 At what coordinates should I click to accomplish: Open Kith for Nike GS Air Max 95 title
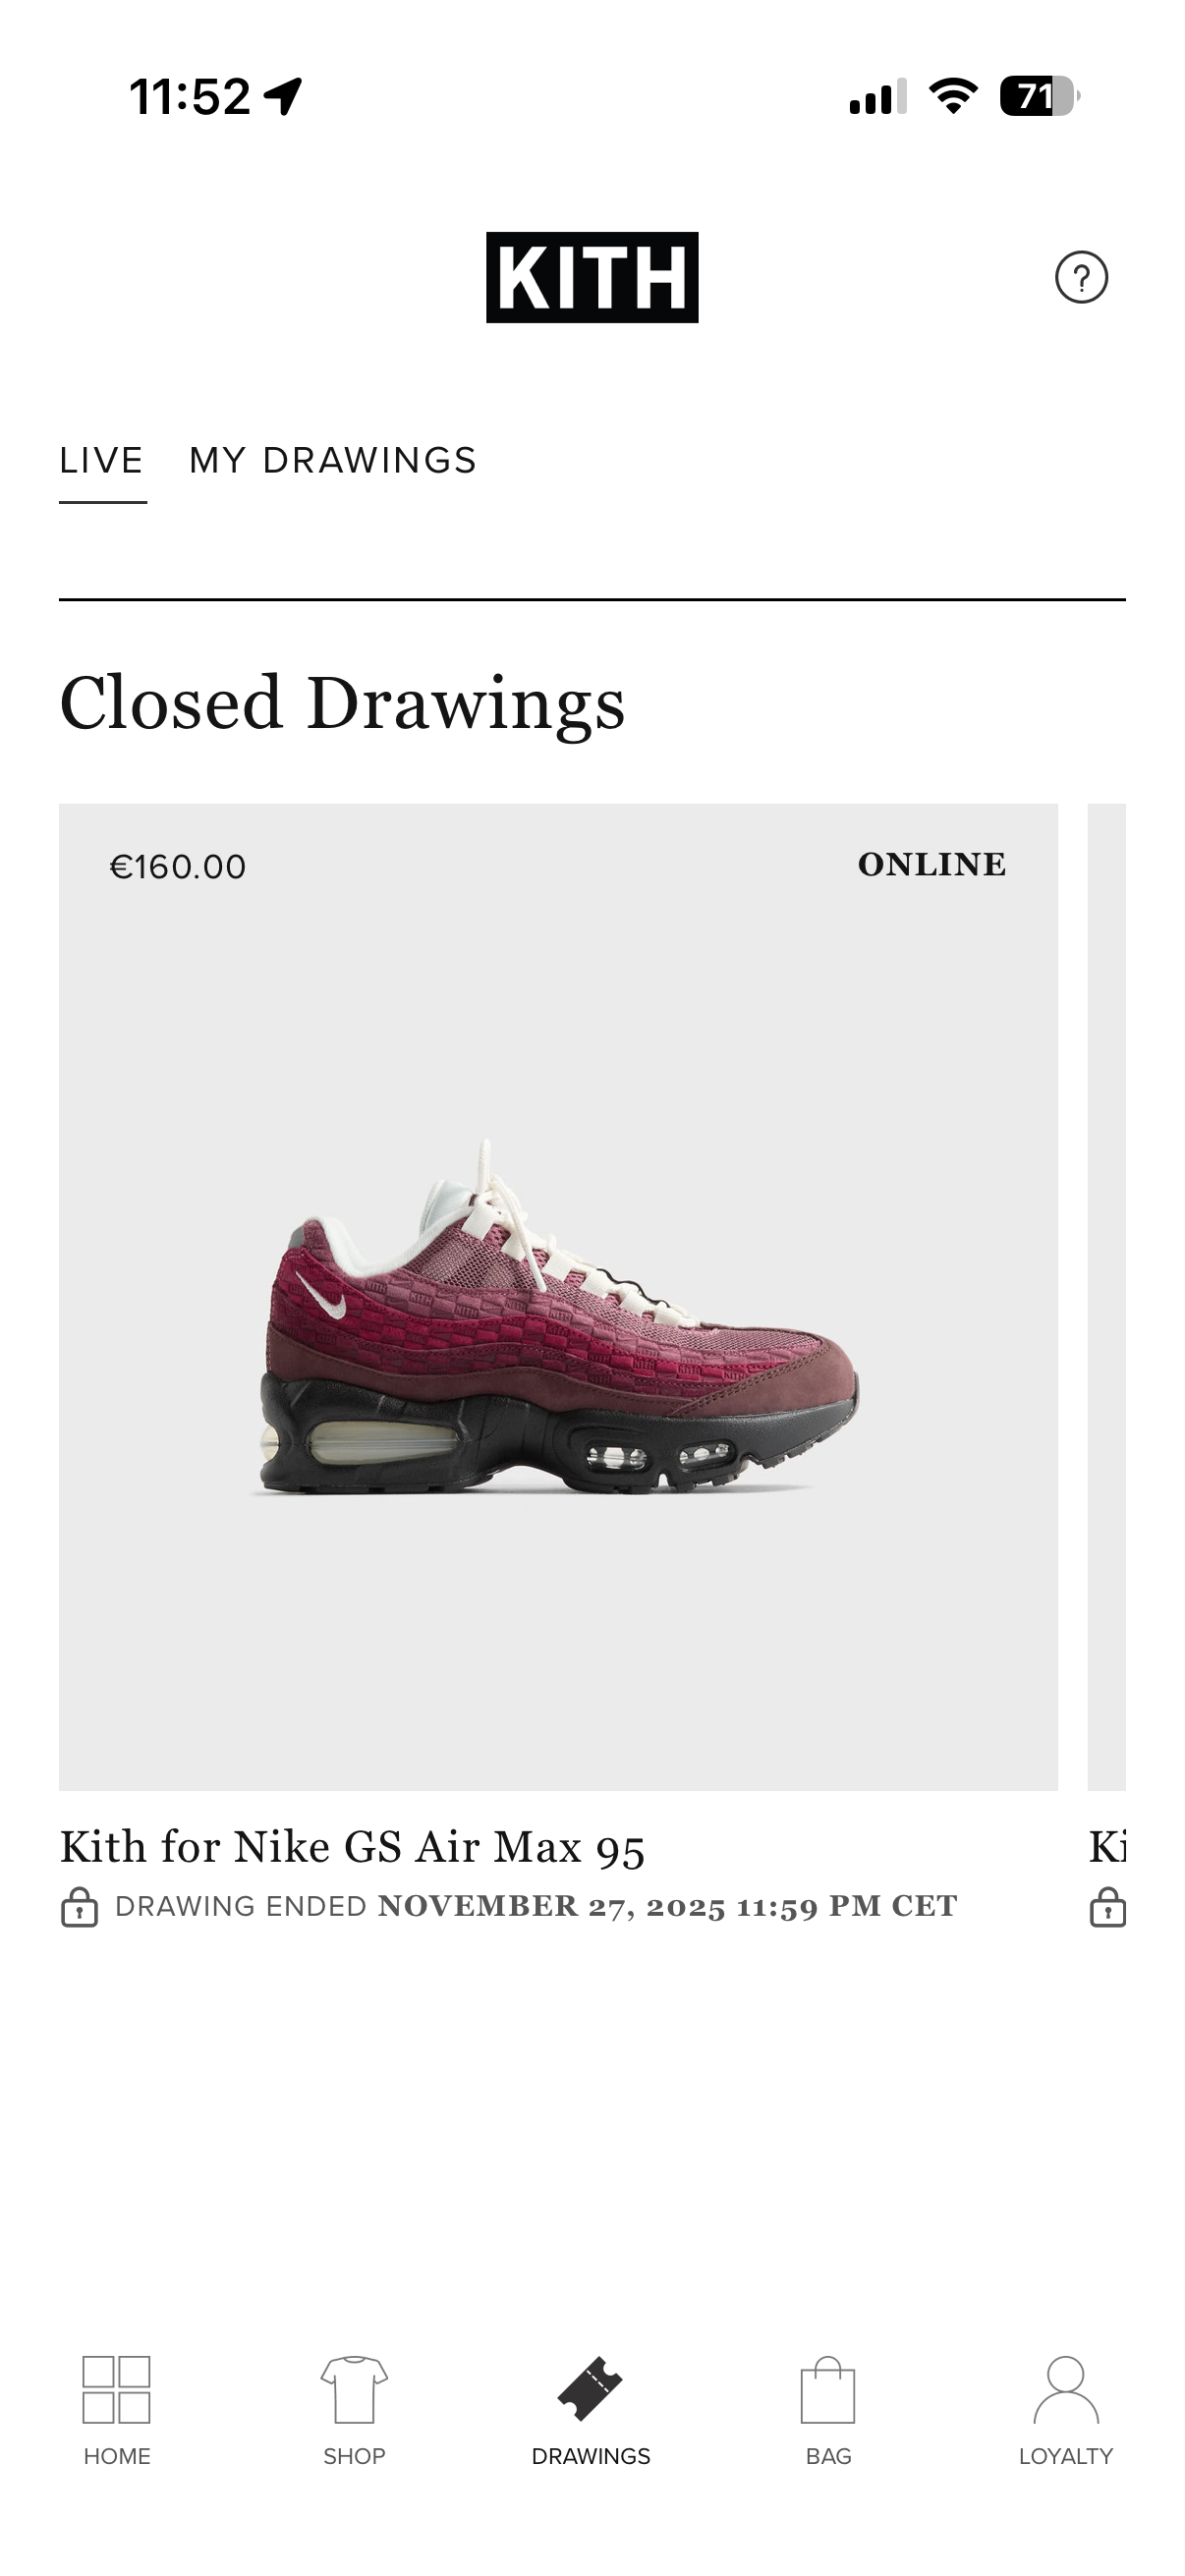pyautogui.click(x=352, y=1846)
